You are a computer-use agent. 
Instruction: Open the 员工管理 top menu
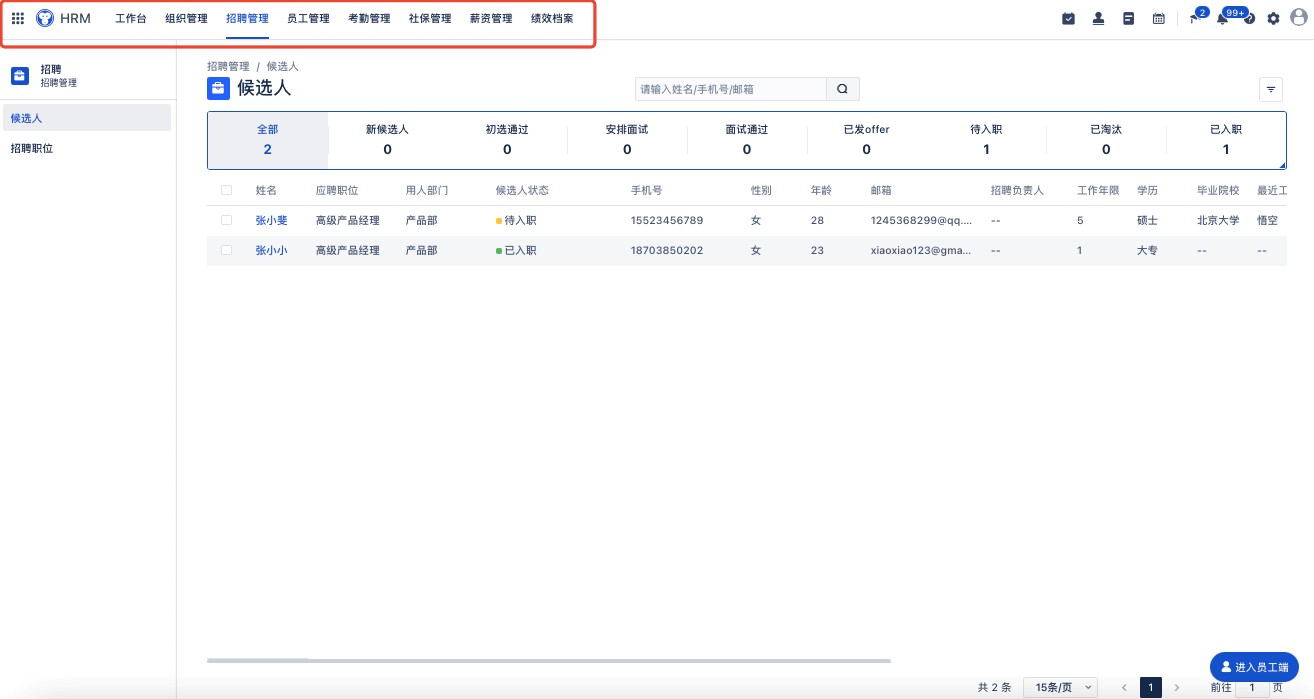(x=308, y=18)
